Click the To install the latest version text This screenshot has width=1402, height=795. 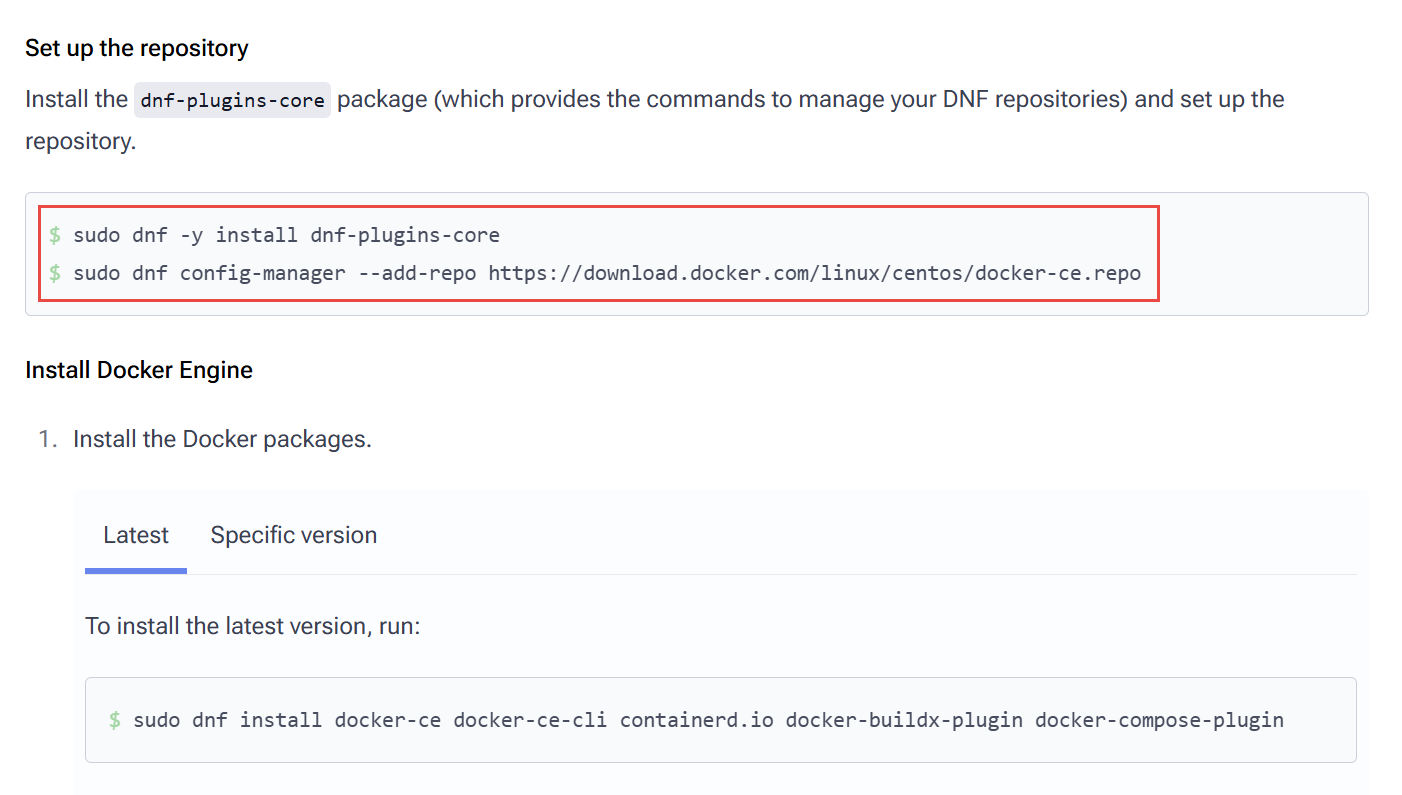click(x=252, y=626)
